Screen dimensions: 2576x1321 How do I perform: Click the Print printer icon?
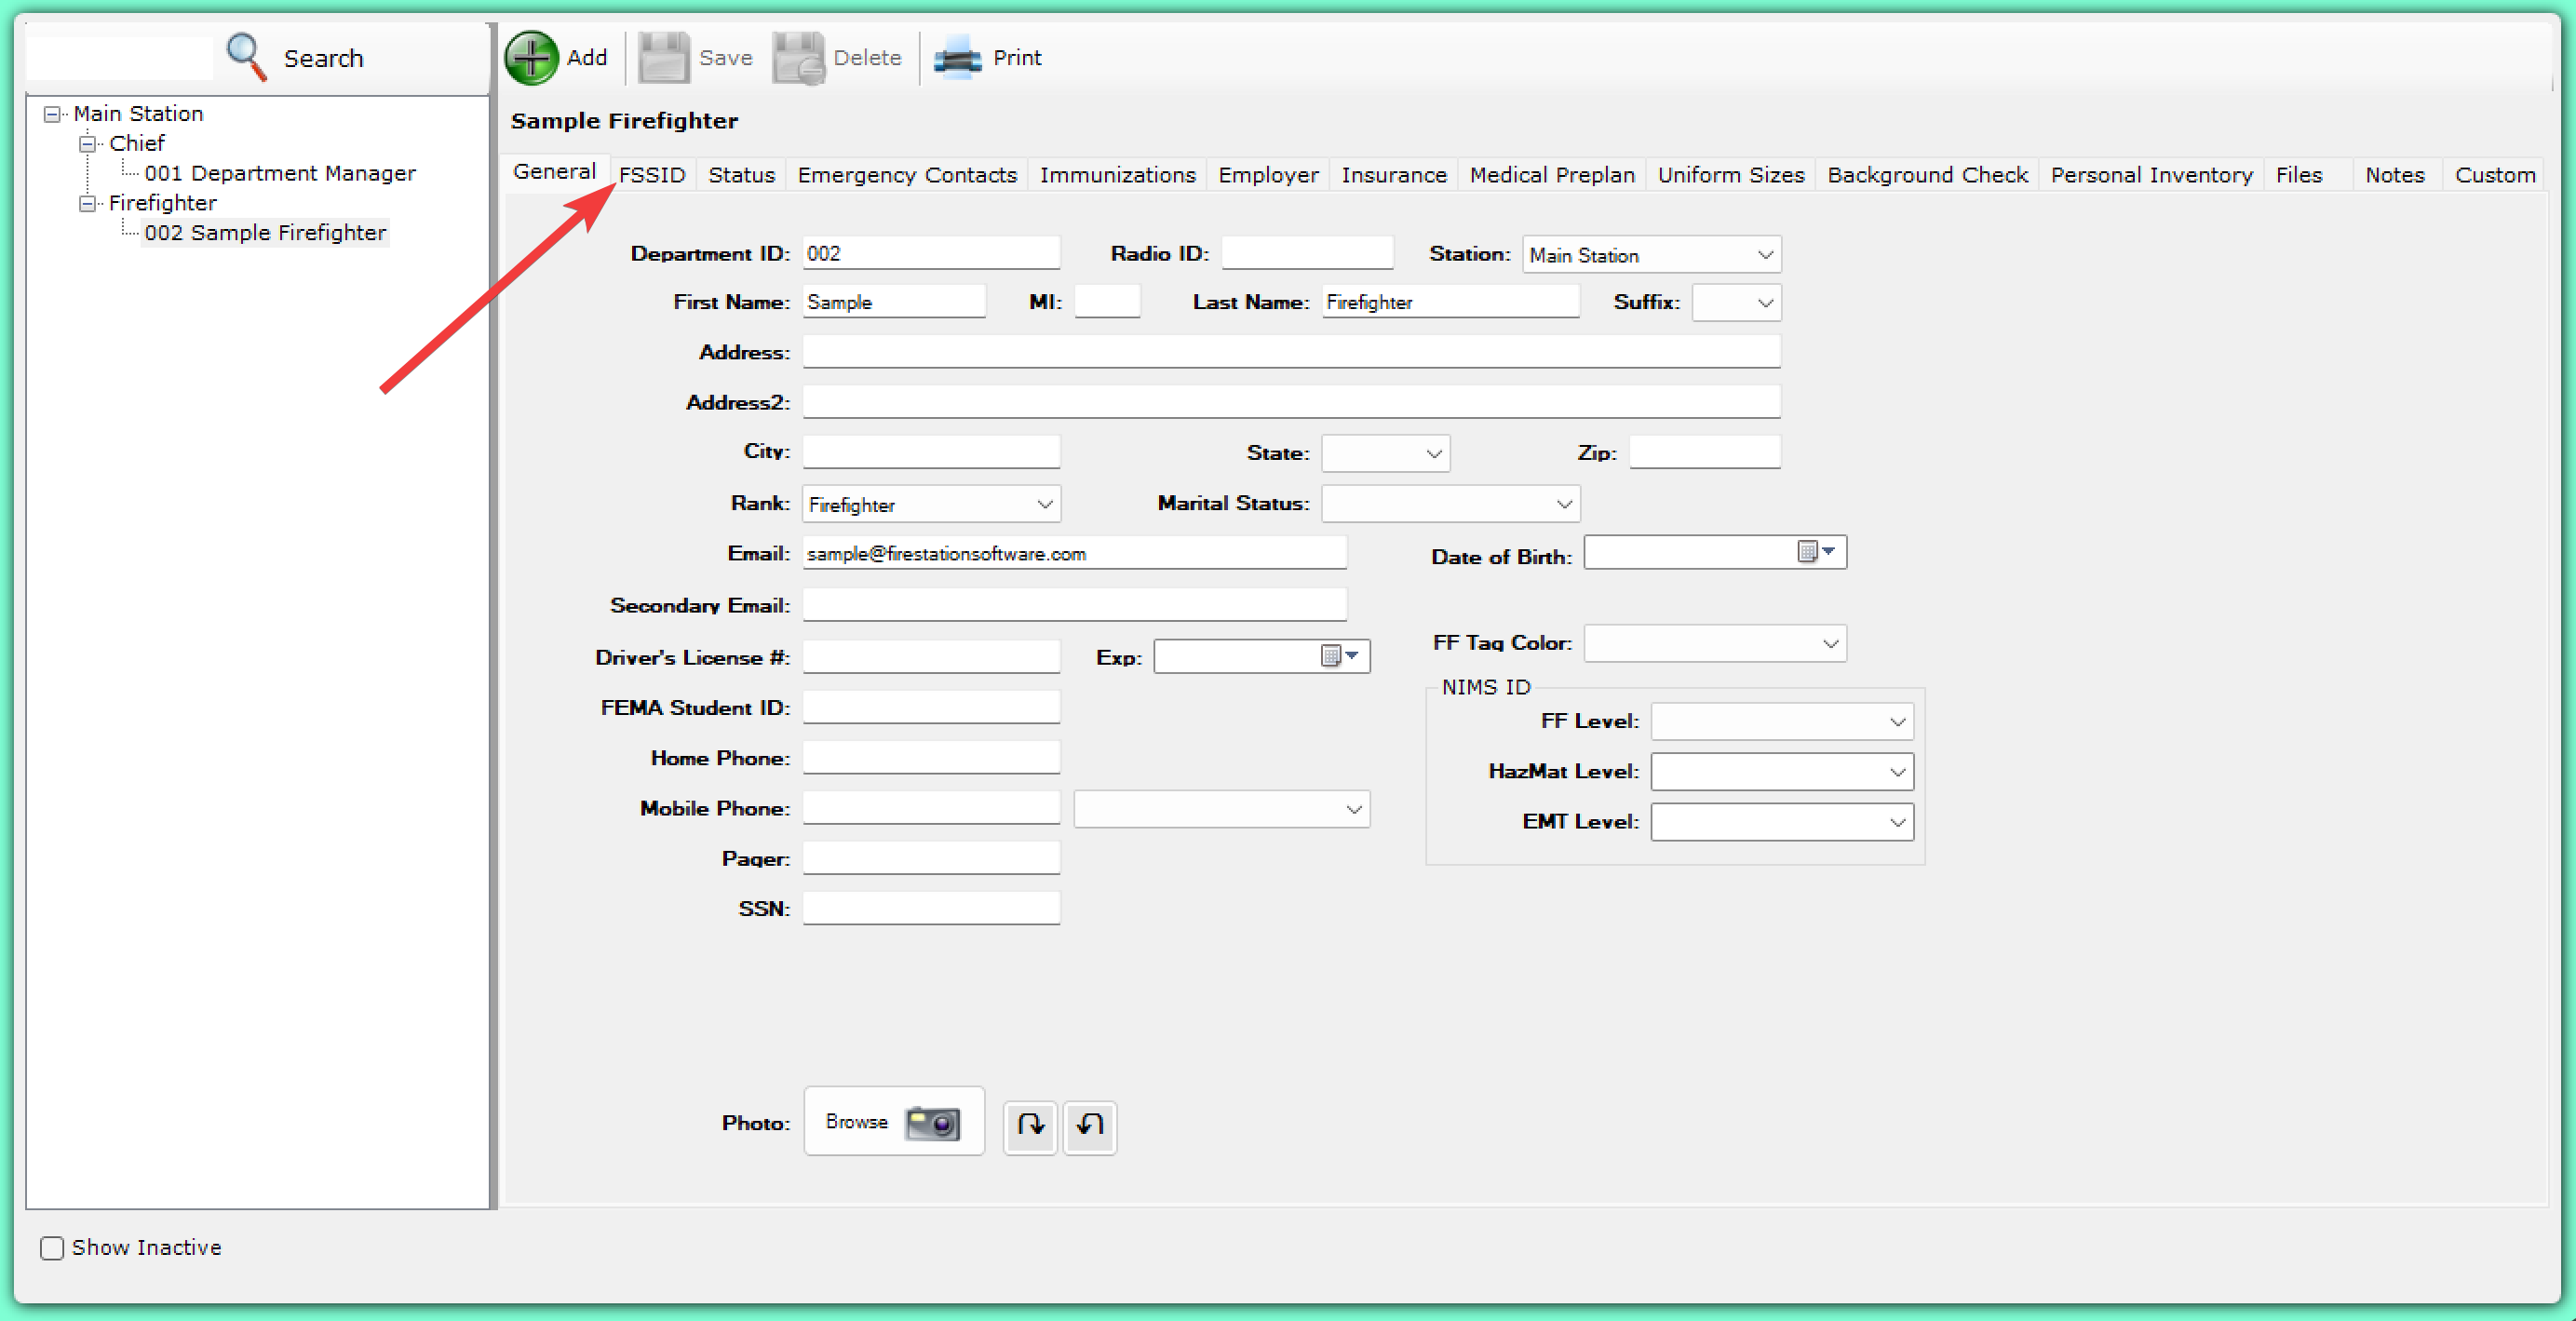click(x=957, y=58)
